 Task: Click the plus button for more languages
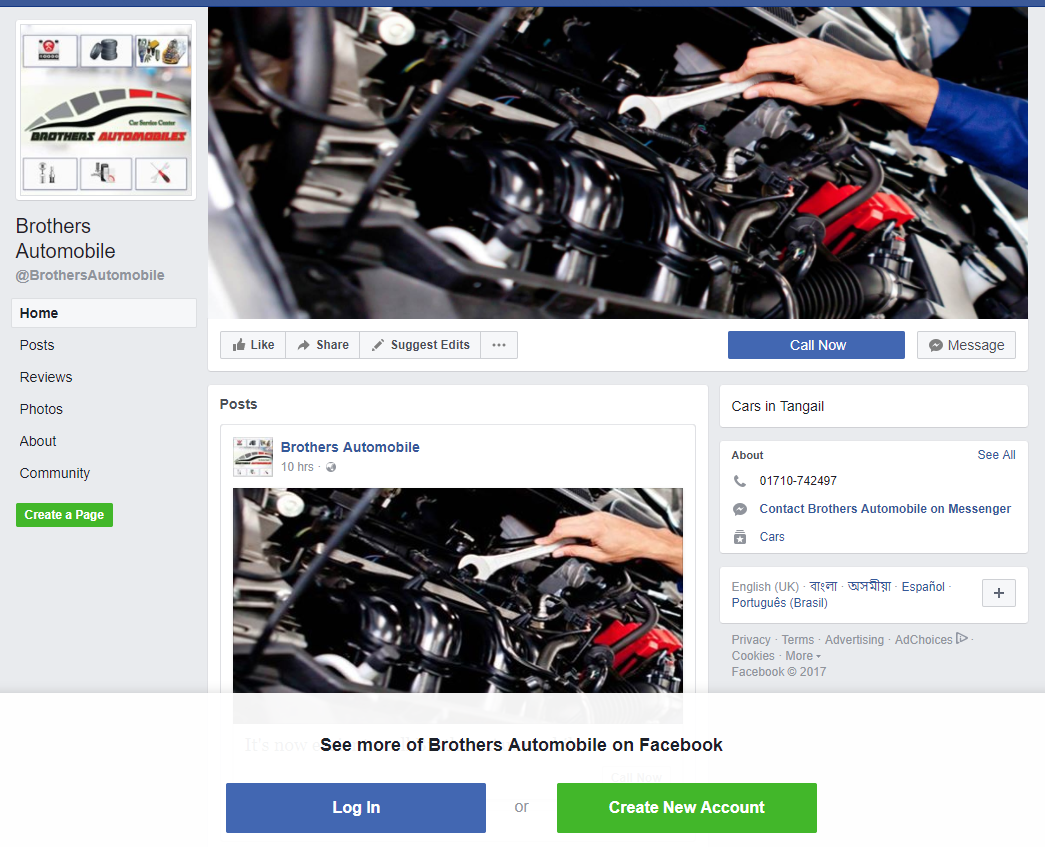(998, 593)
